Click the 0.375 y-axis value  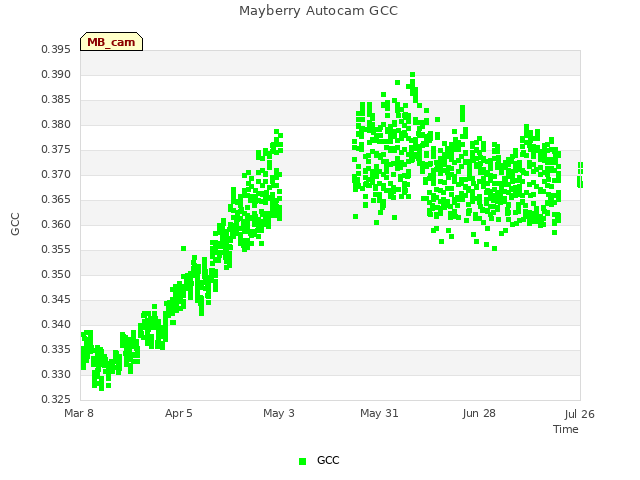point(56,150)
